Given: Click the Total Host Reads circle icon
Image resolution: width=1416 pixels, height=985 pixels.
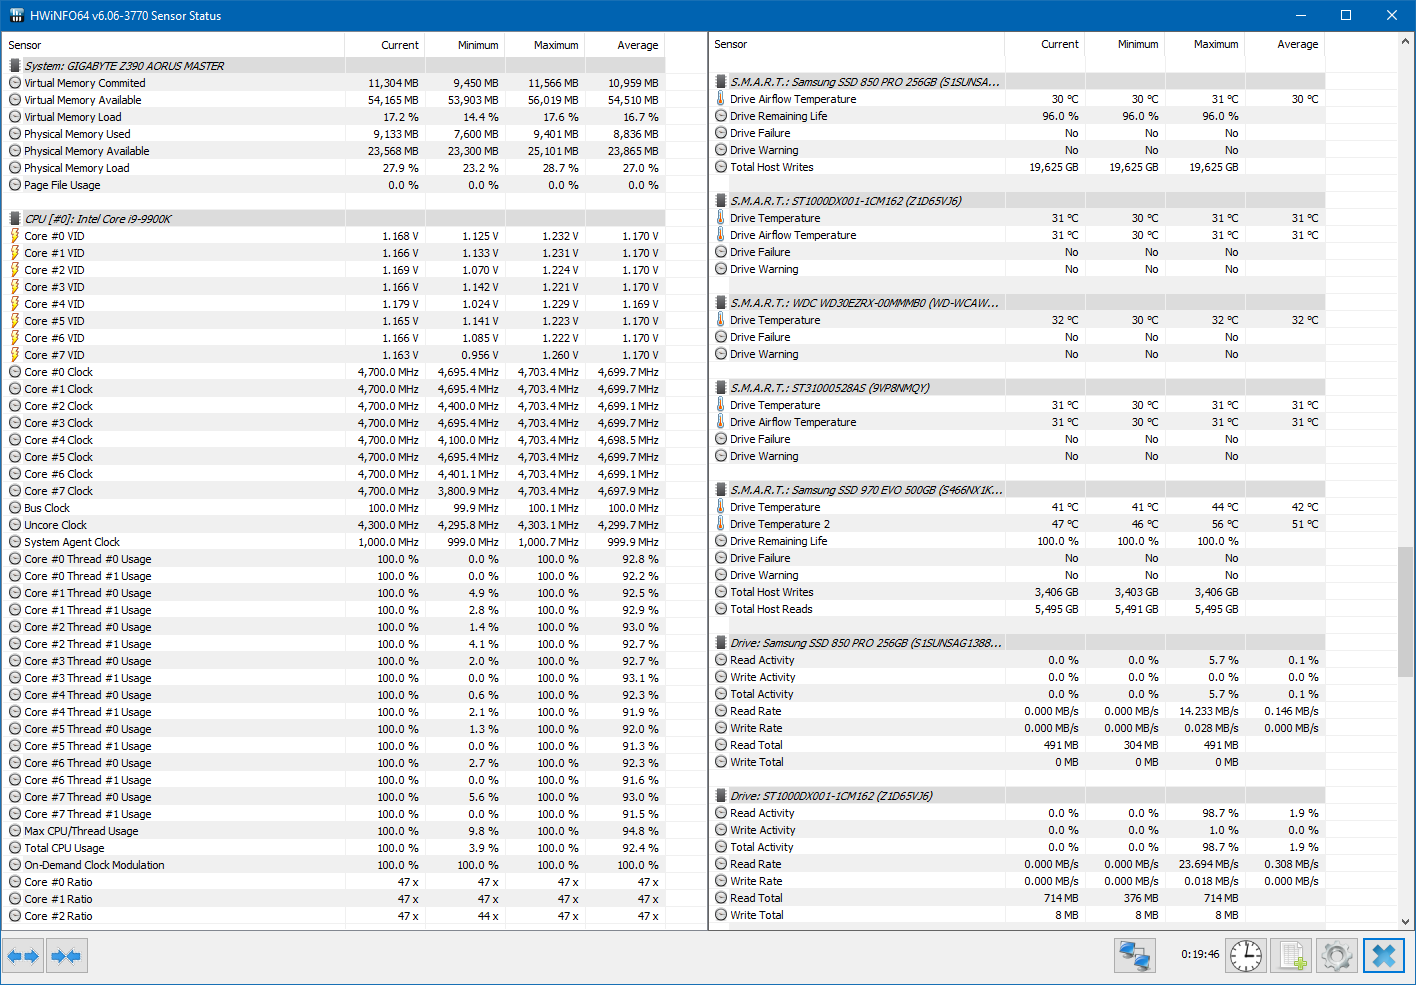Looking at the screenshot, I should coord(721,609).
